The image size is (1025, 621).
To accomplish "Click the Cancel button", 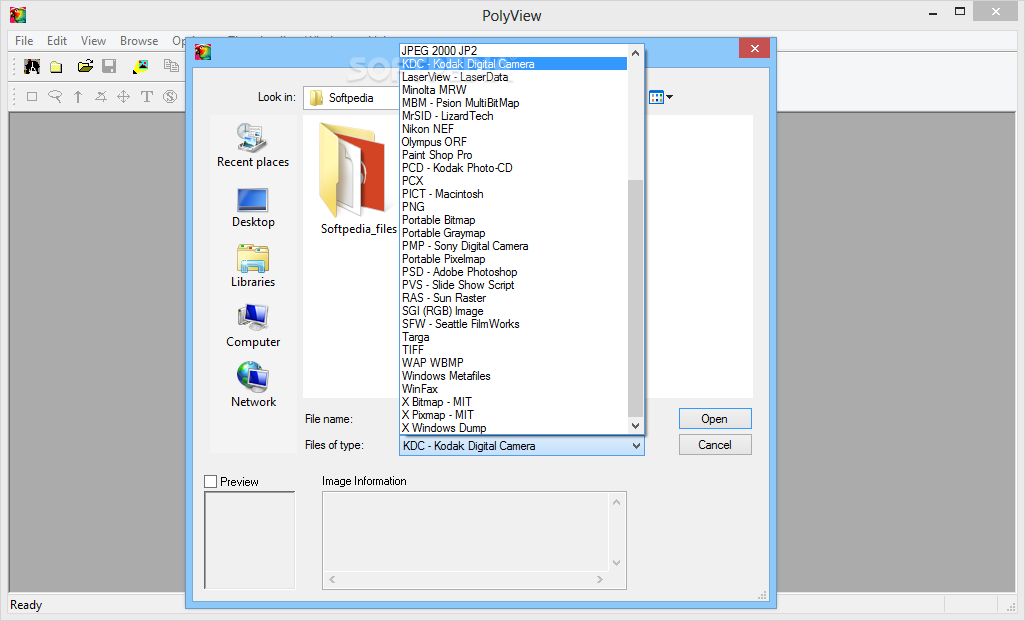I will [715, 445].
